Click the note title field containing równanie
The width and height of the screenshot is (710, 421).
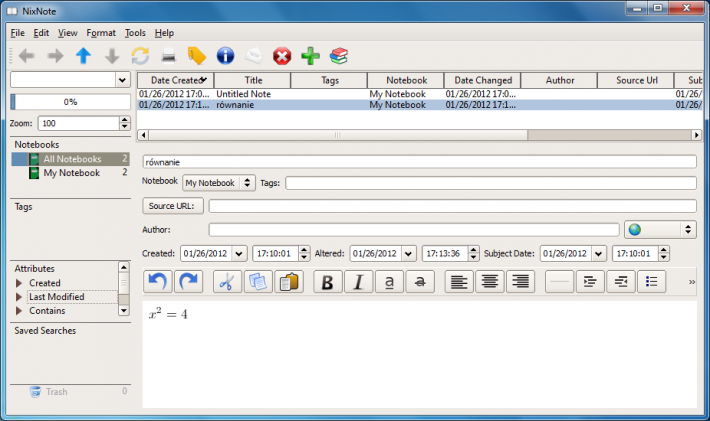419,162
